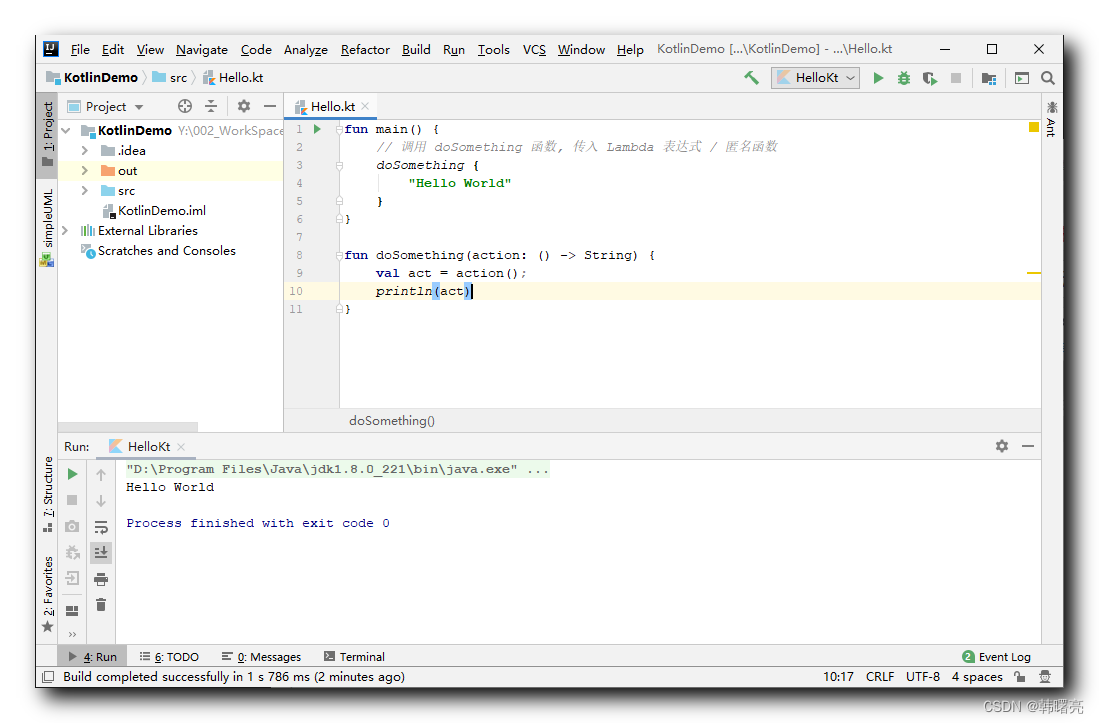
Task: Hide the Run panel with minus icon
Action: 1028,446
